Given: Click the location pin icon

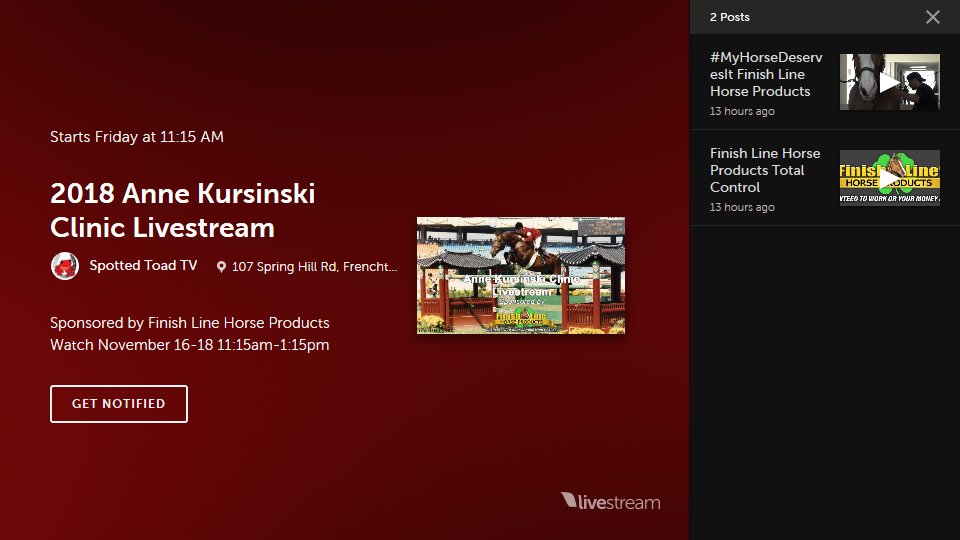Looking at the screenshot, I should pyautogui.click(x=221, y=267).
